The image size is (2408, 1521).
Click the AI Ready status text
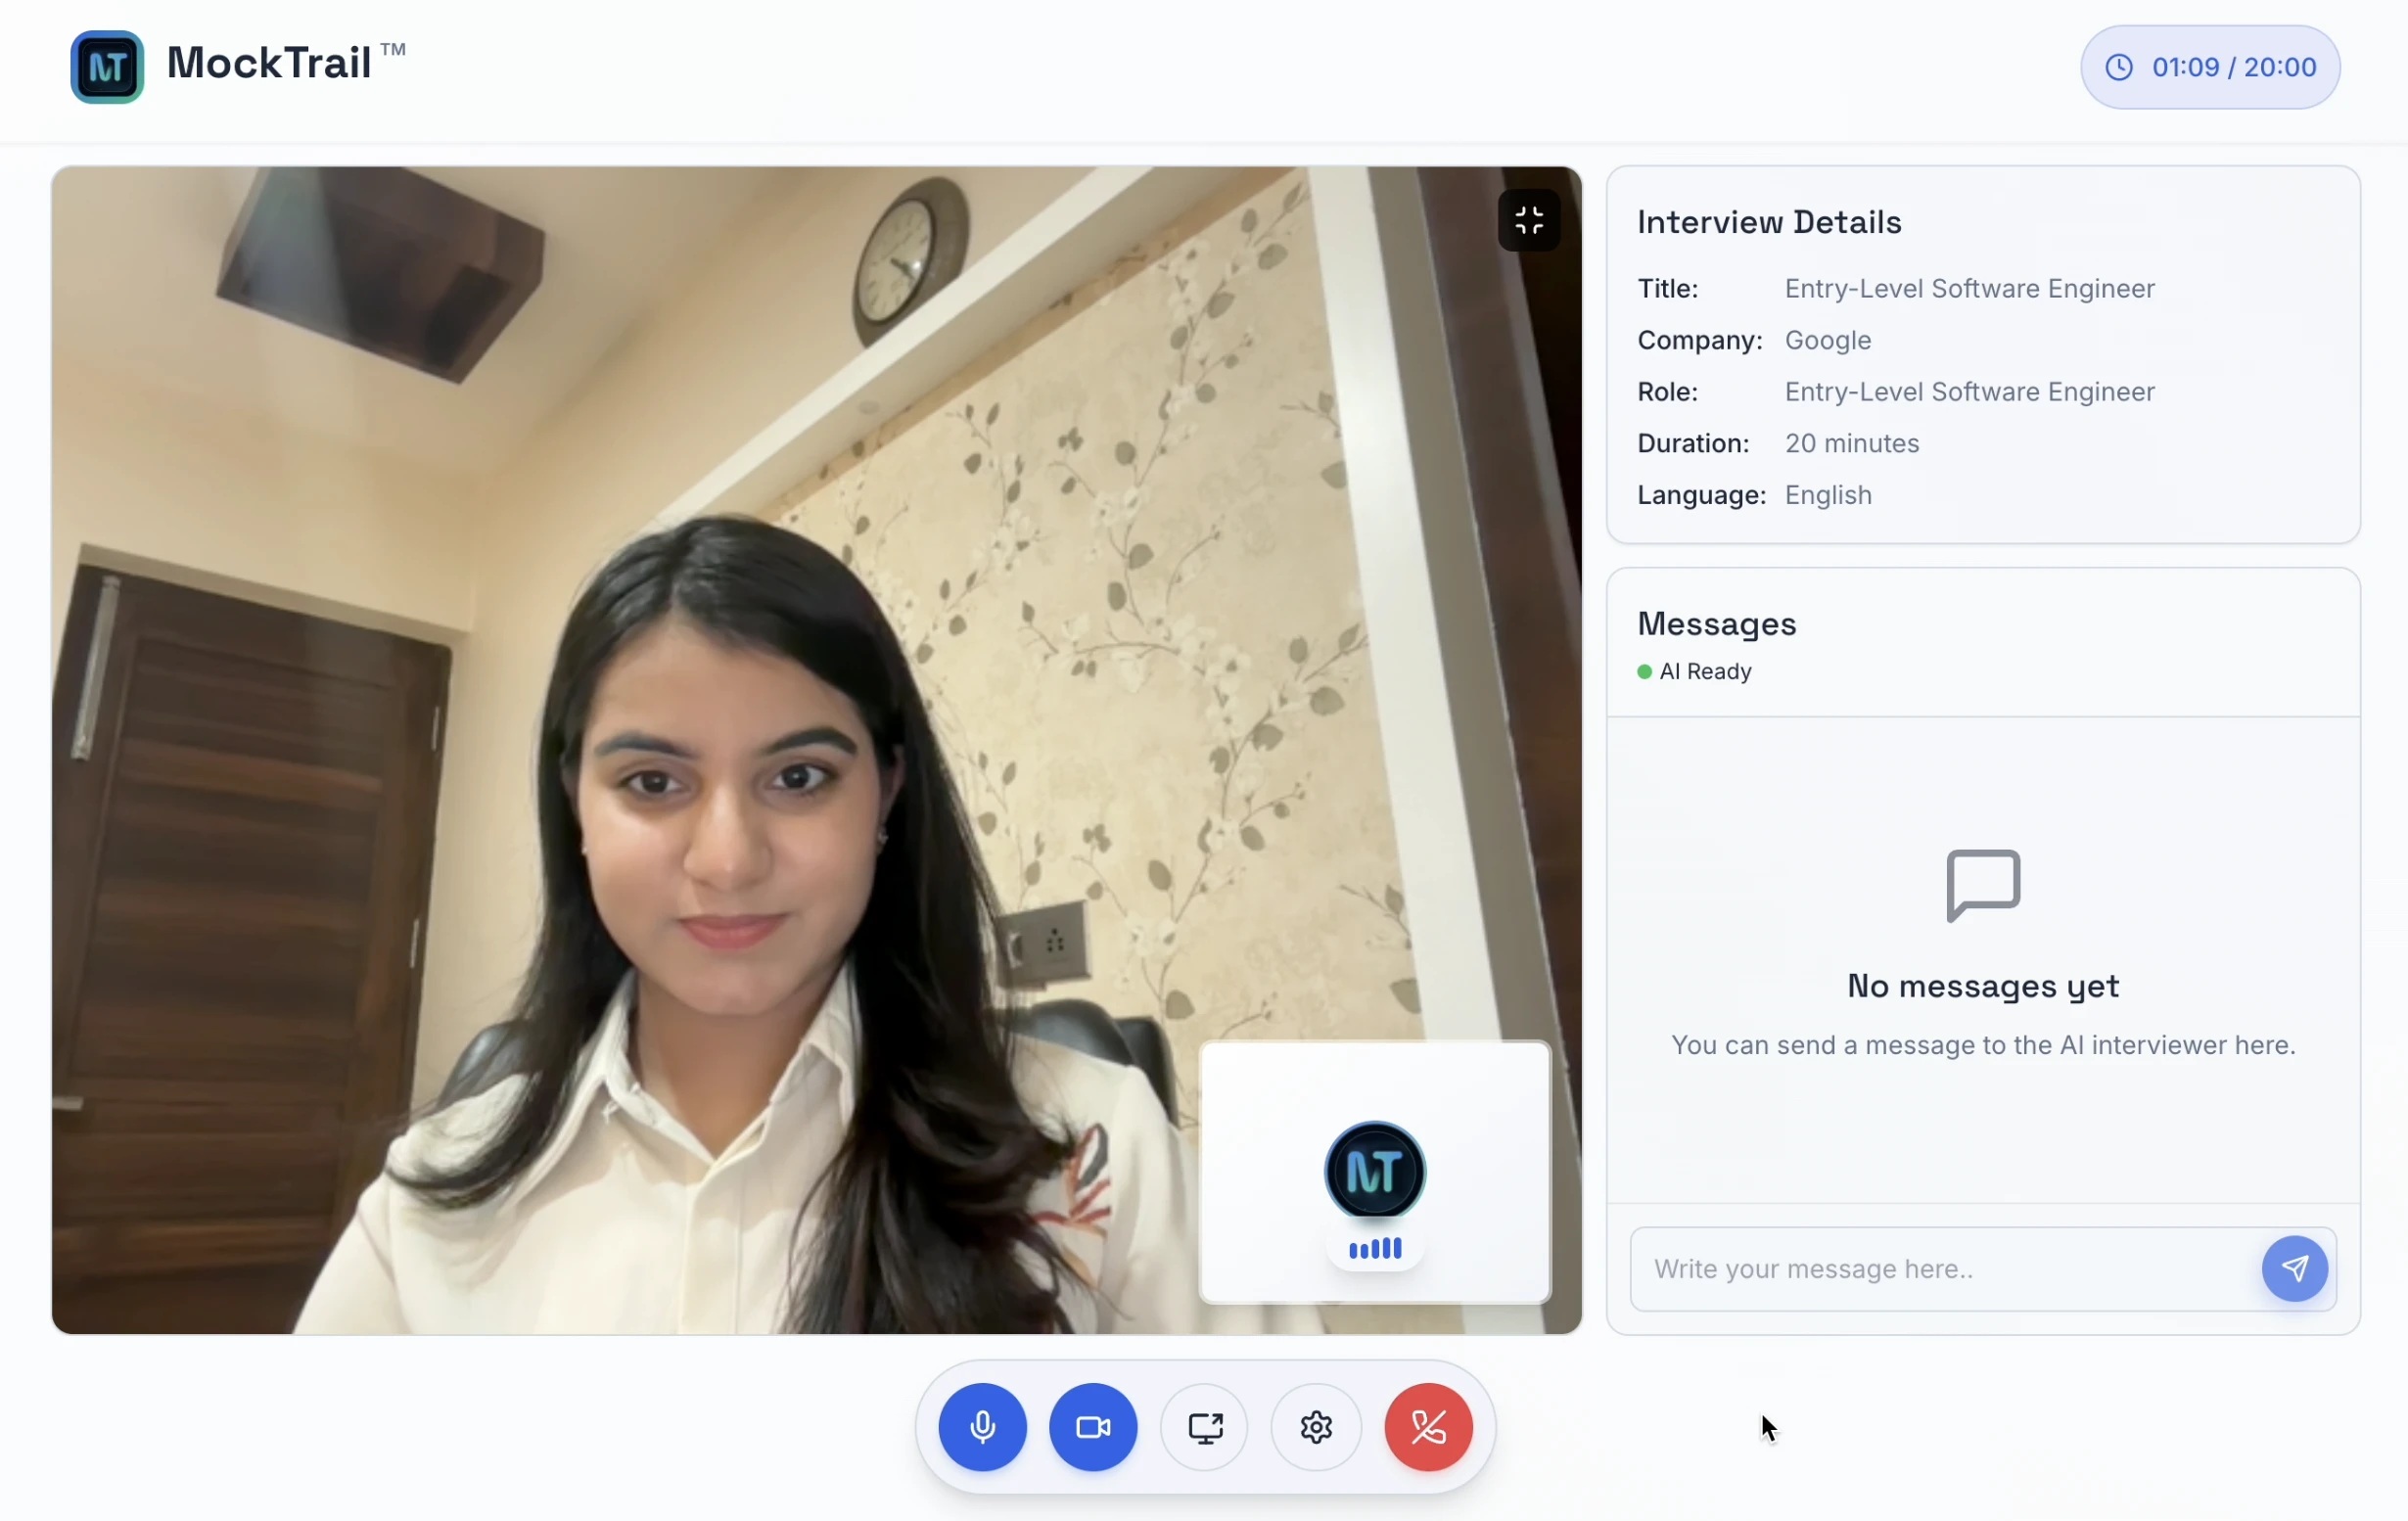1705,671
